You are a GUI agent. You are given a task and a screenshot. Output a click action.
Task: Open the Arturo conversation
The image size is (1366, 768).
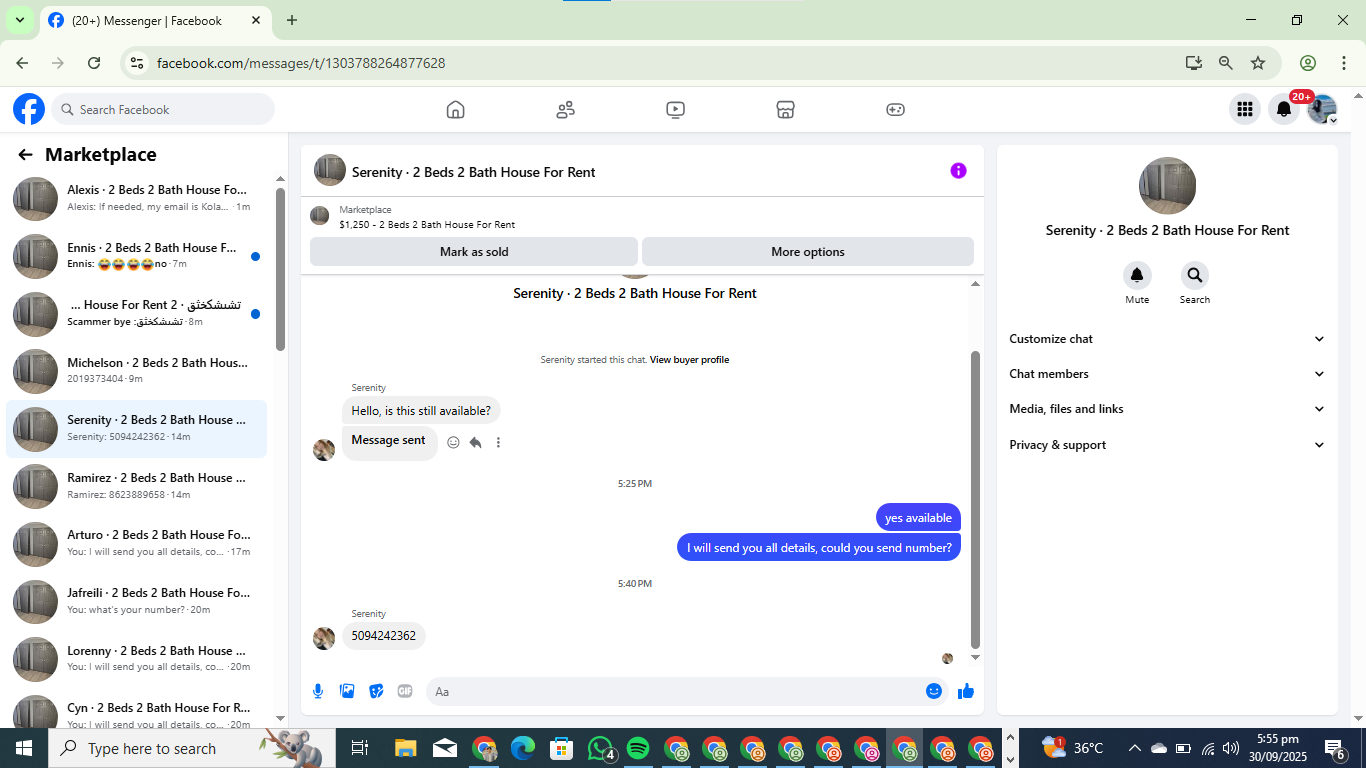(137, 543)
